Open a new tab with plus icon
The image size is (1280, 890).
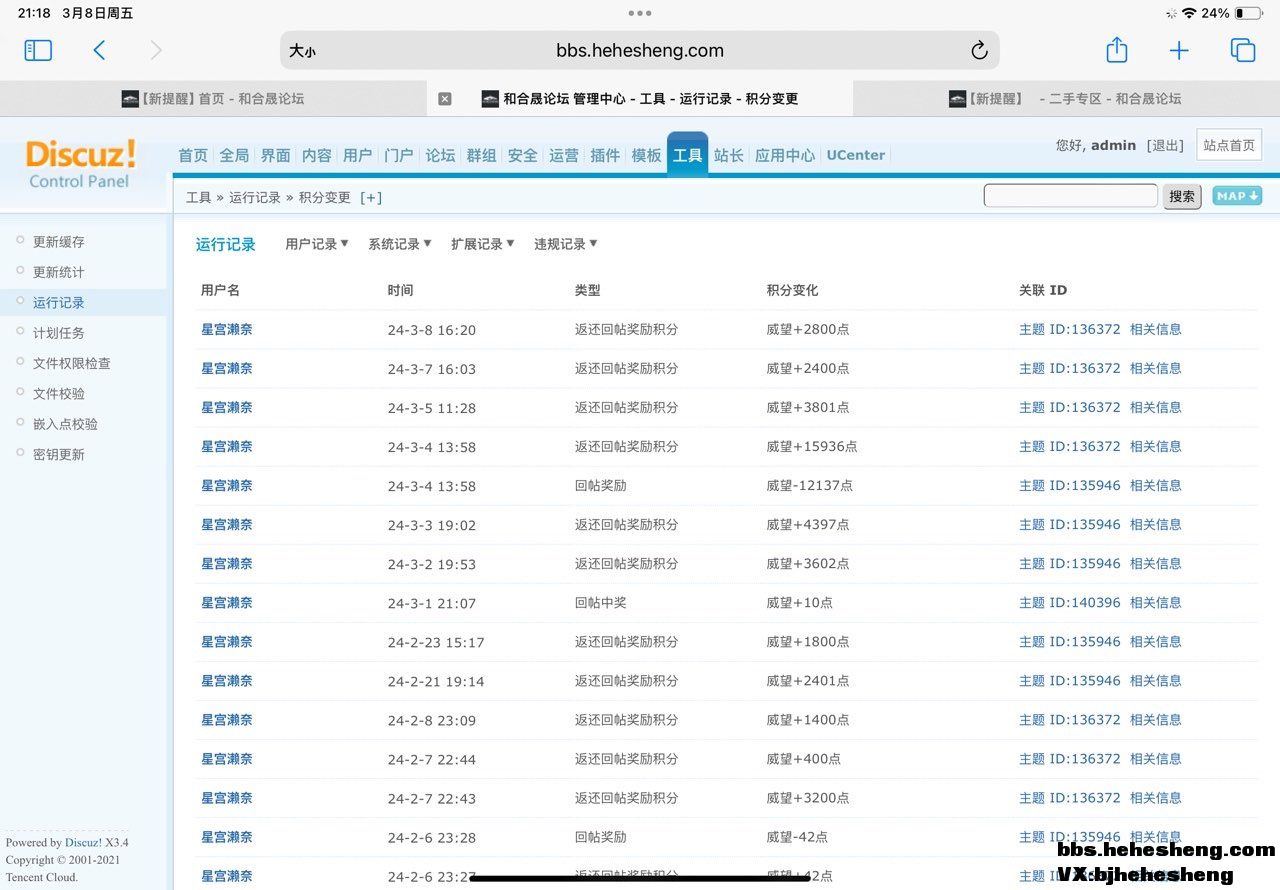coord(1179,50)
